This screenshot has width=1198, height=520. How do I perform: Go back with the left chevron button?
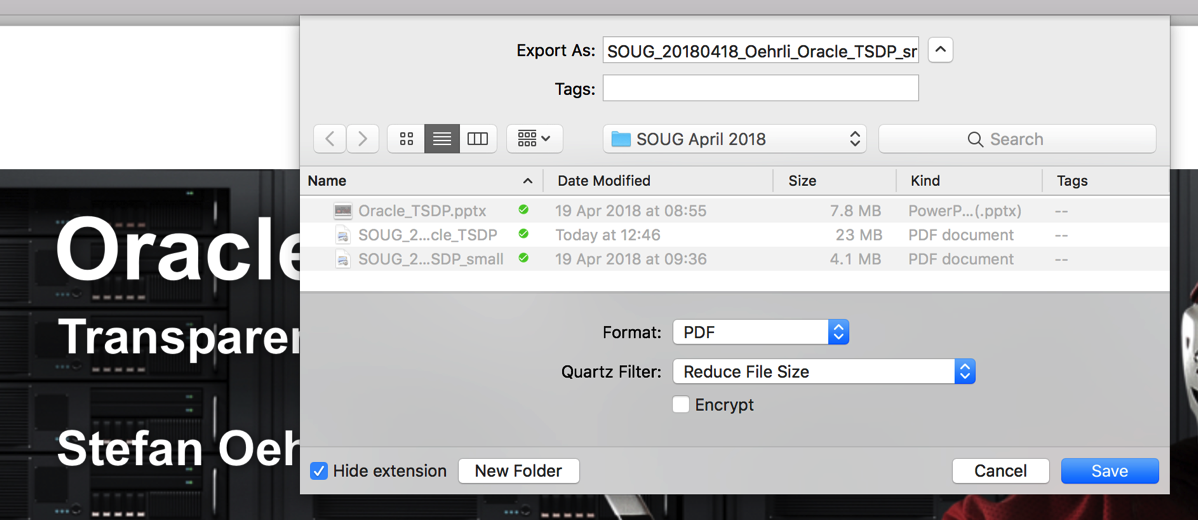[329, 139]
